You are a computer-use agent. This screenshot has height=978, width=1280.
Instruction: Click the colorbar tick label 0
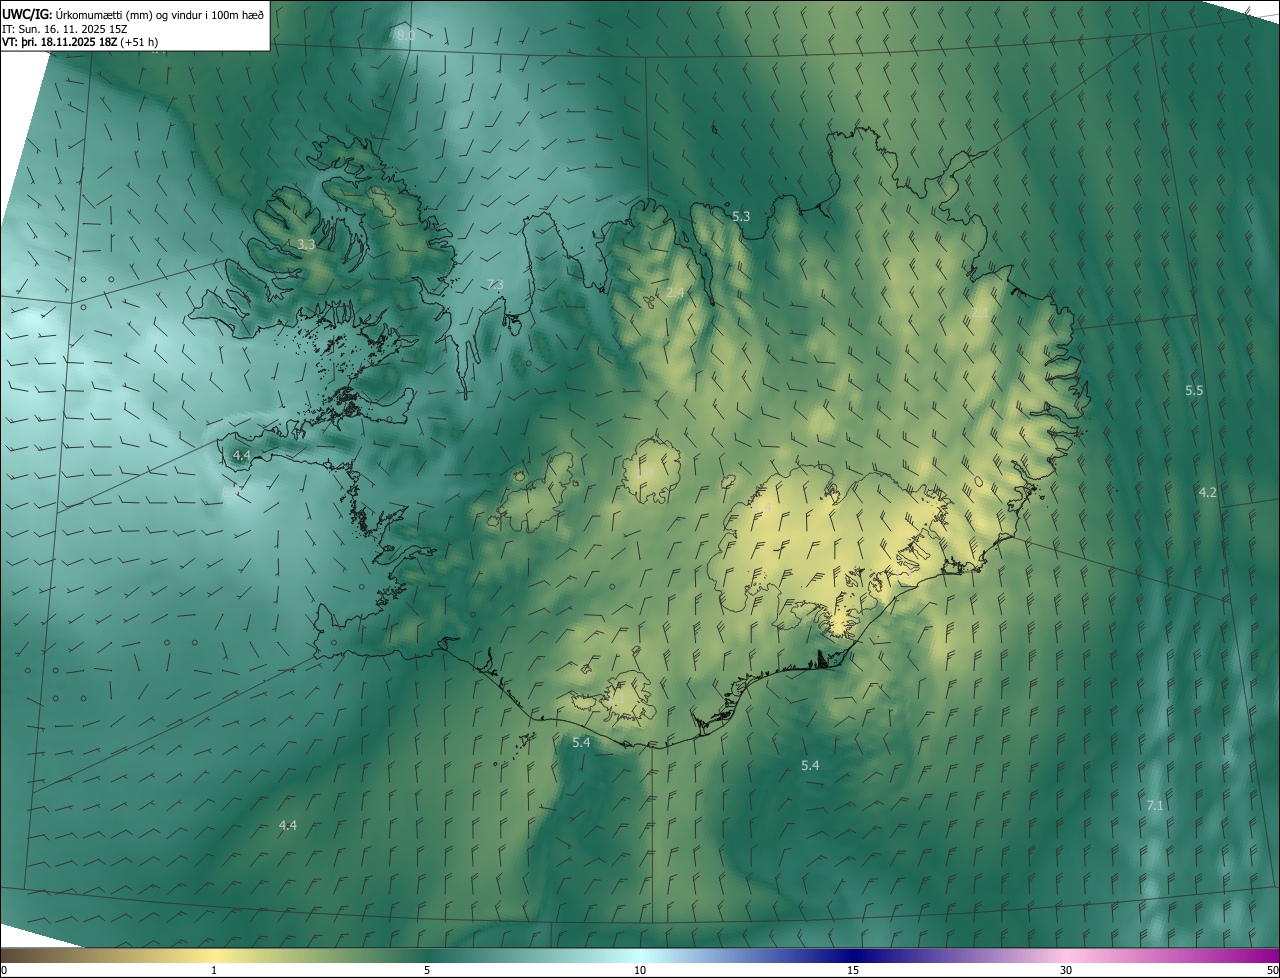[x=4, y=970]
